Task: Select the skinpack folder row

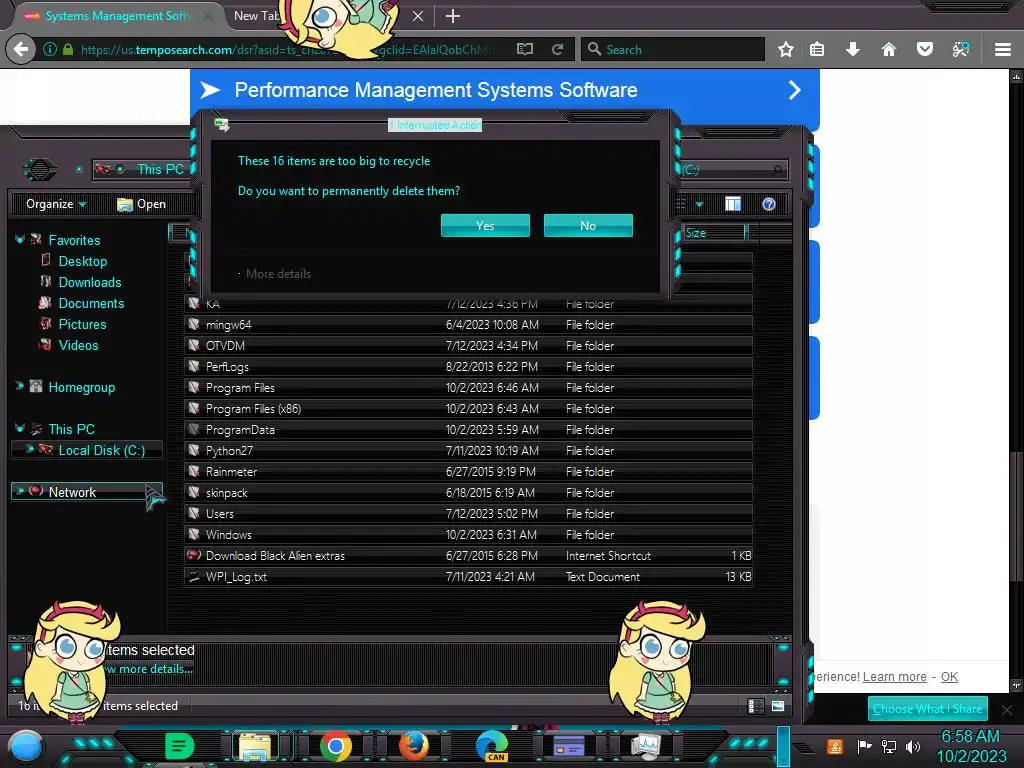Action: tap(468, 492)
